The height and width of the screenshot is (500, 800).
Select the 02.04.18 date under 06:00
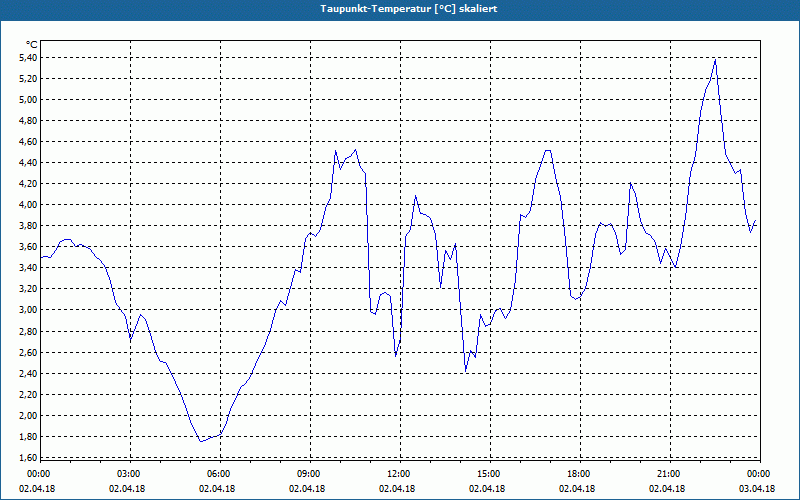tap(217, 488)
